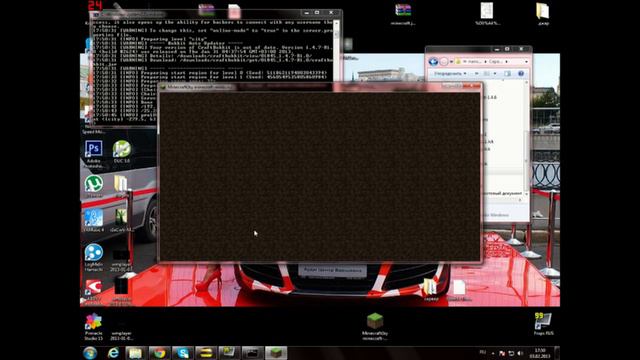Expand the address bar history dropdown in Explorer
This screenshot has height=360, width=640.
526,62
